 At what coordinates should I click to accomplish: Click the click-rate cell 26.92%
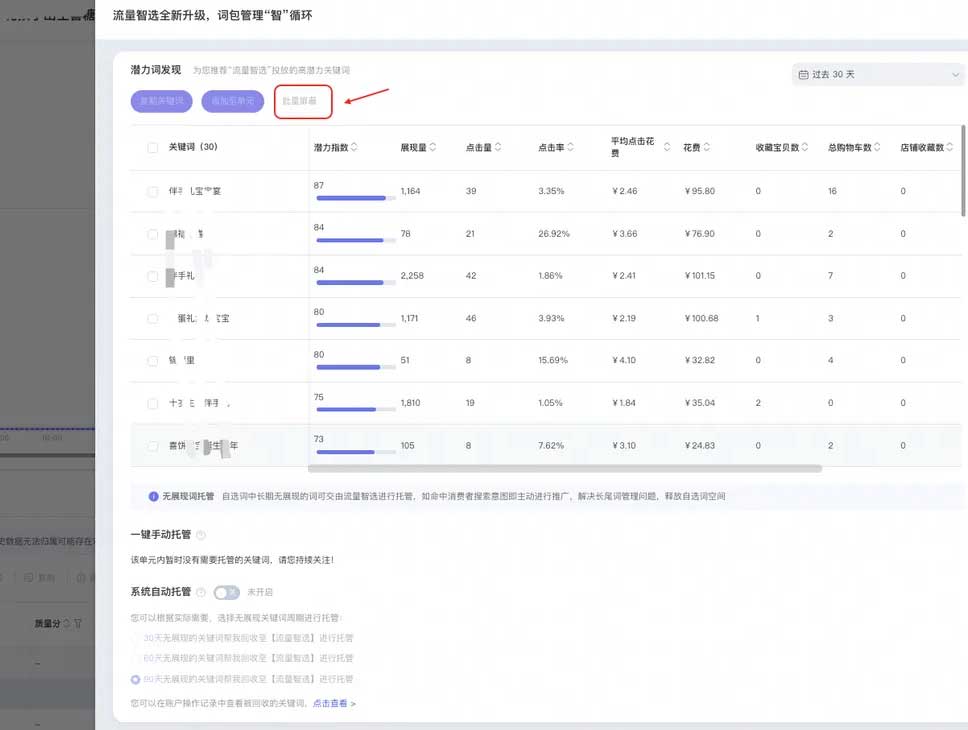point(554,234)
